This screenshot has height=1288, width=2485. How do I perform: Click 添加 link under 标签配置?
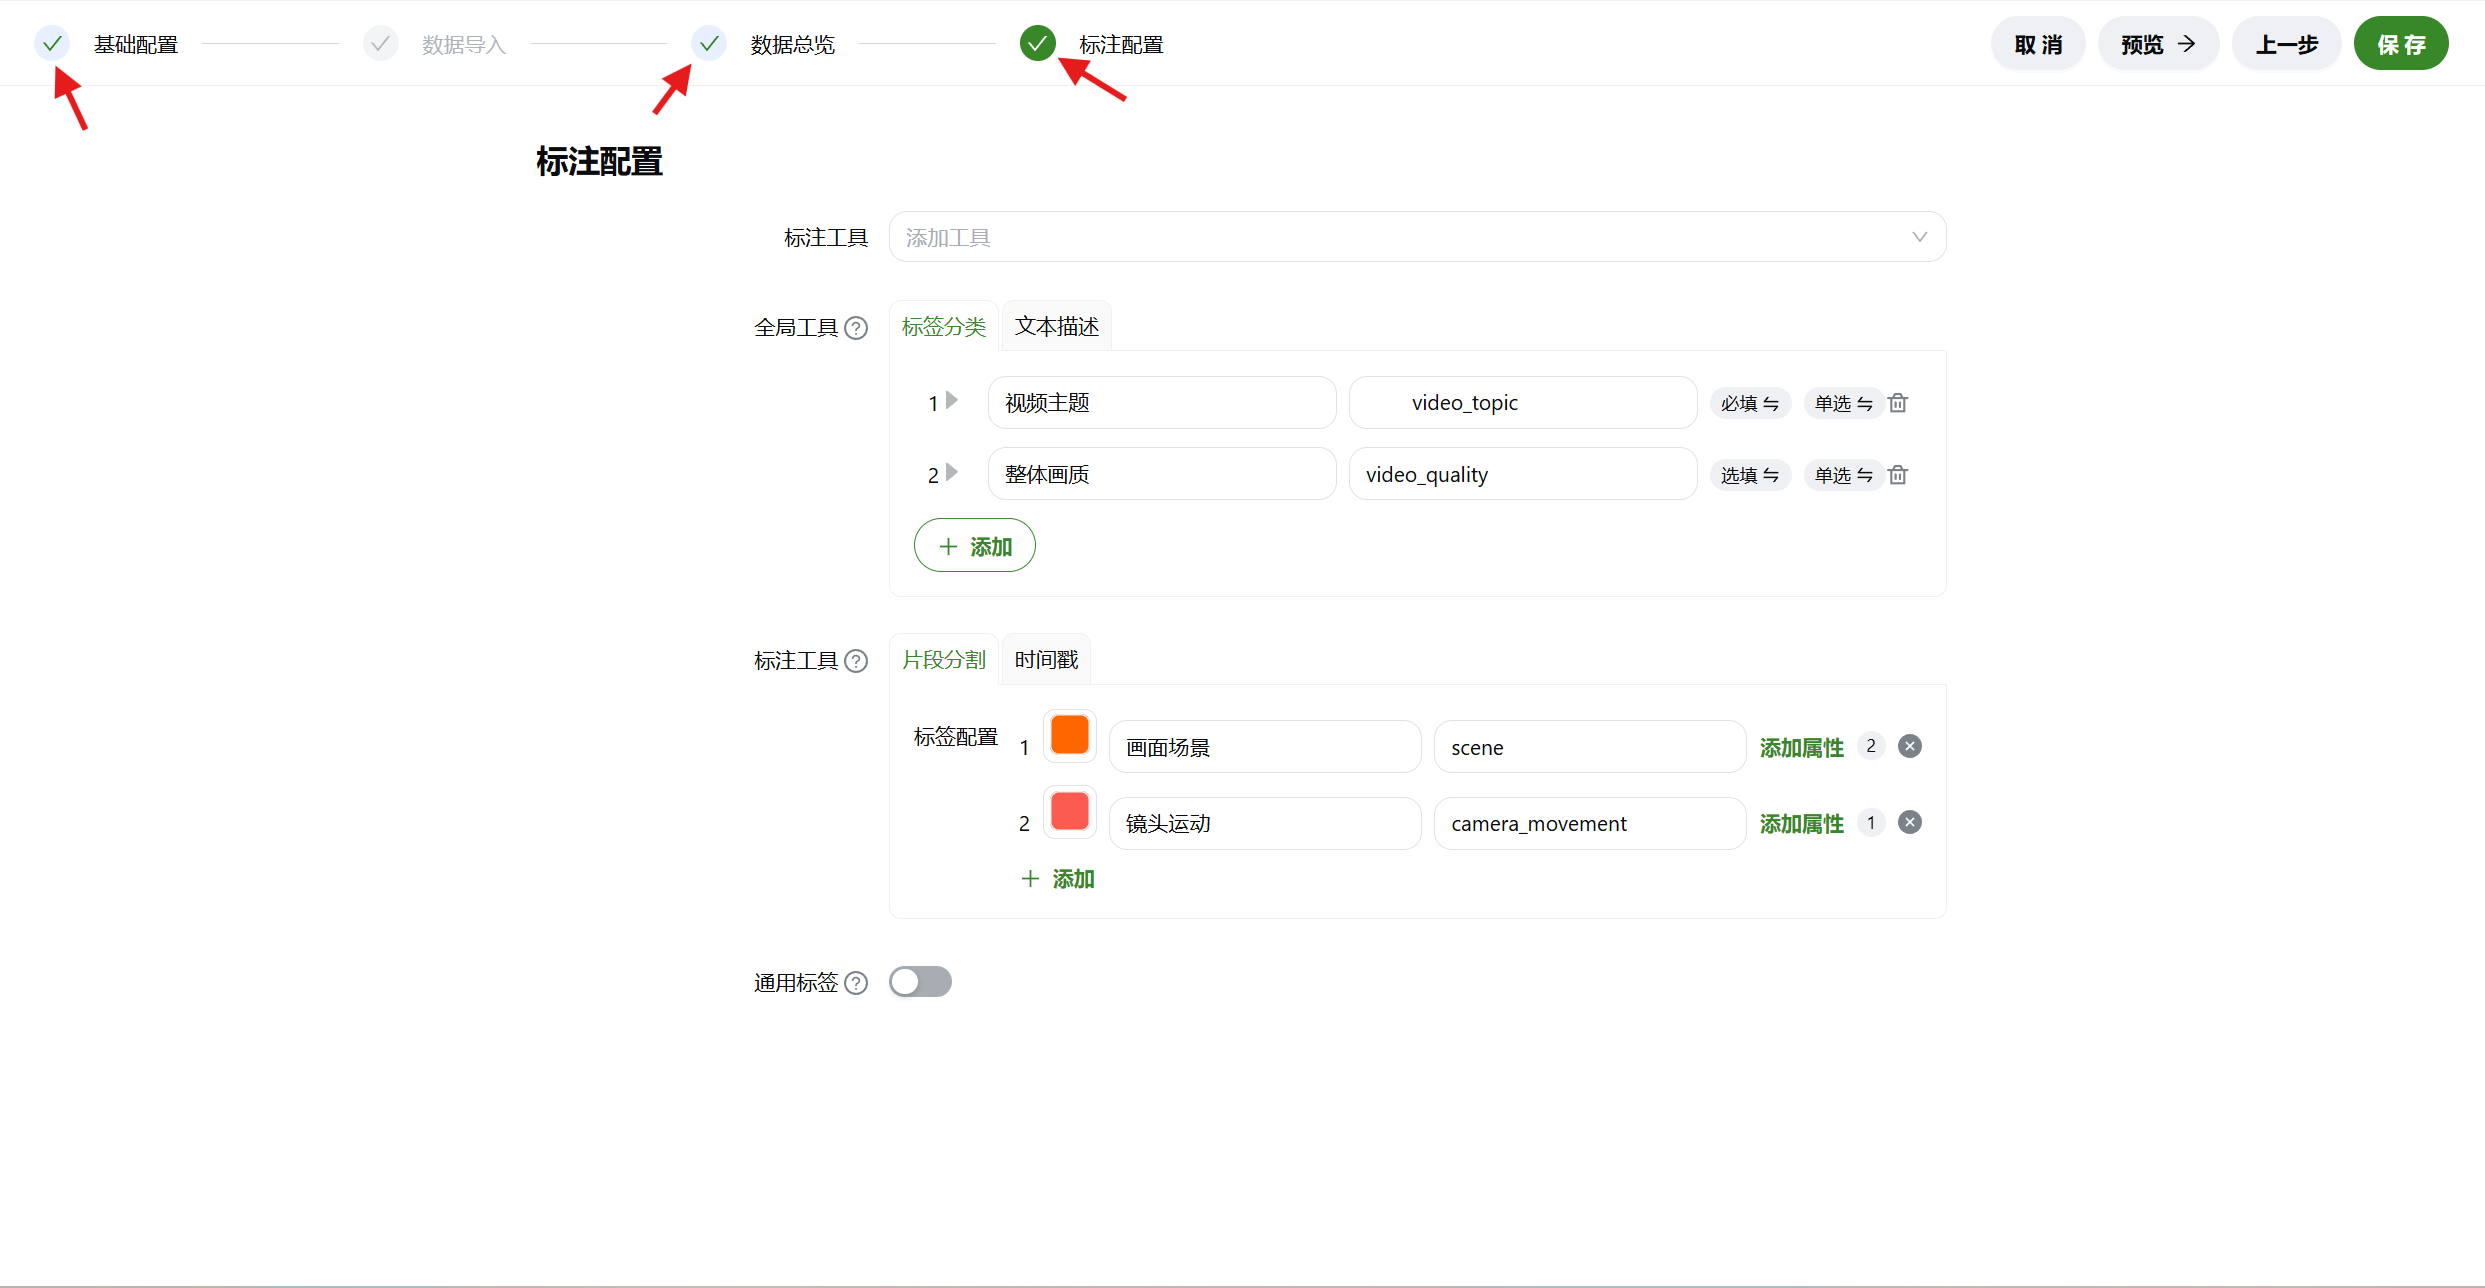[x=1058, y=879]
